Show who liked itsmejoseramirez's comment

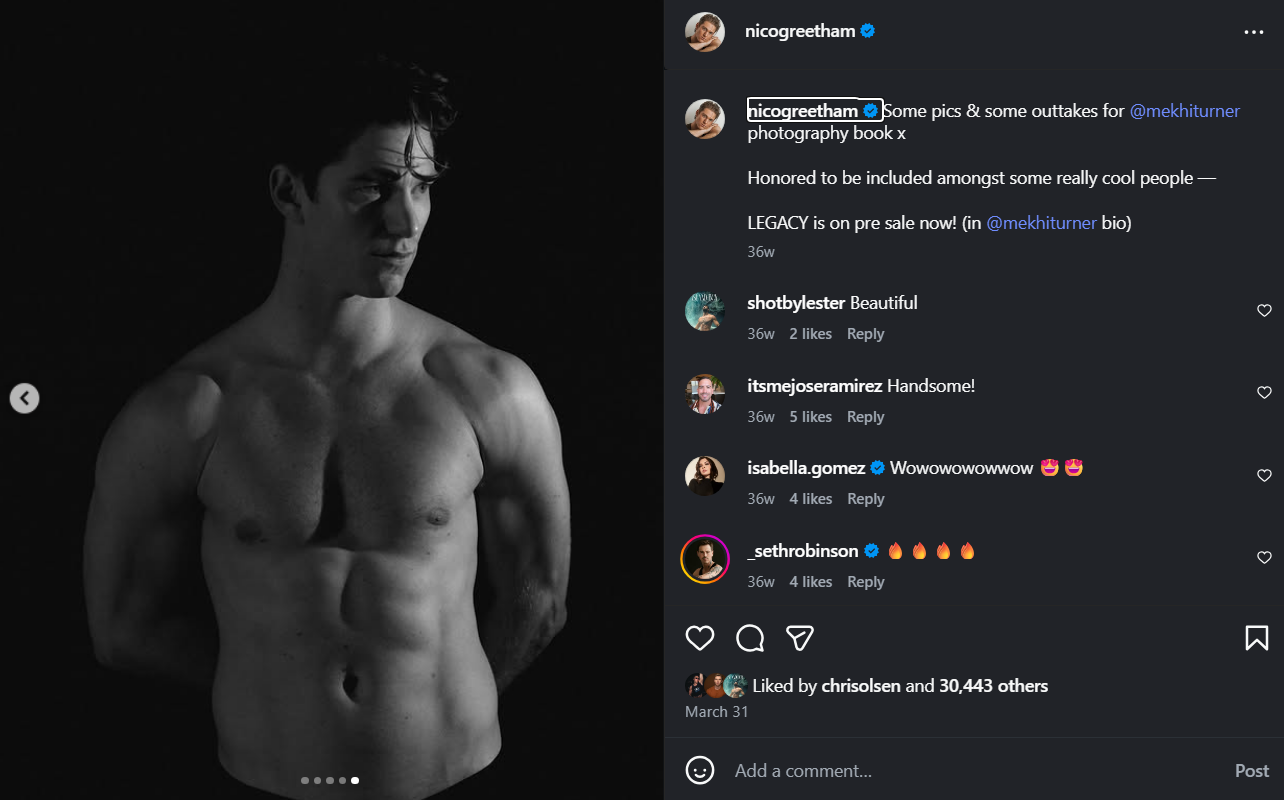click(810, 417)
